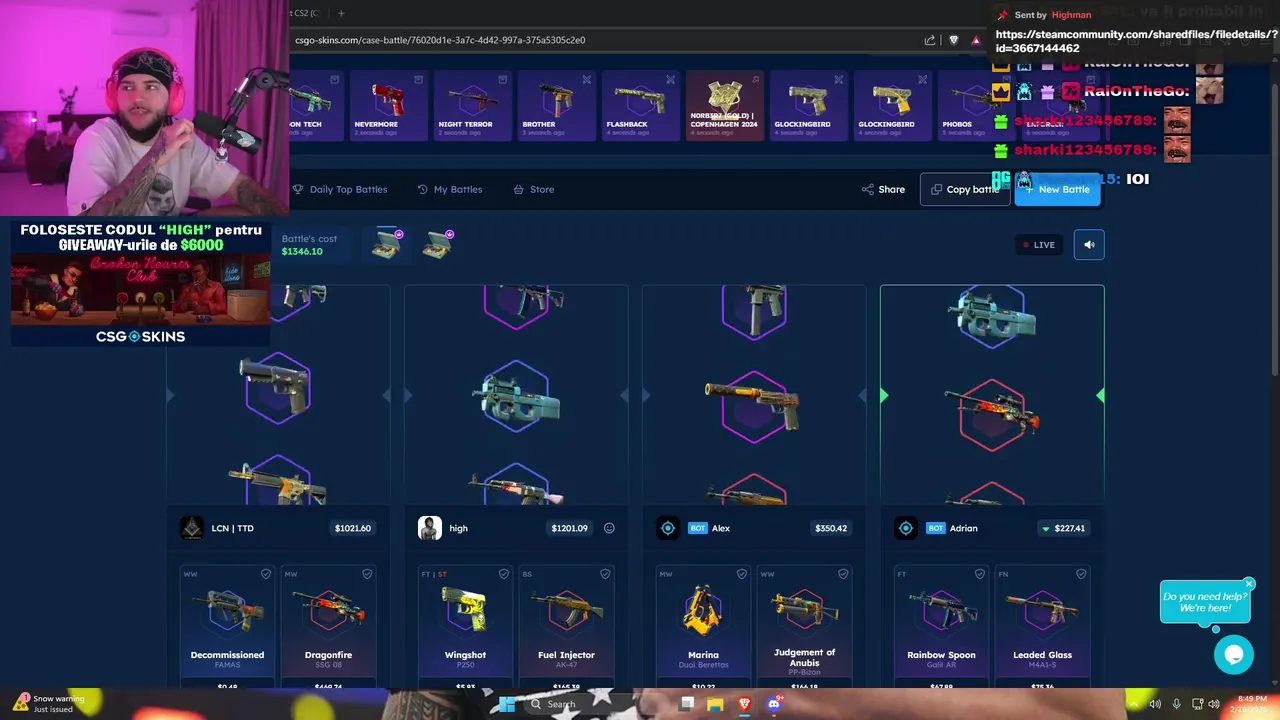This screenshot has width=1280, height=720.
Task: Open Discord from the taskbar
Action: [x=773, y=705]
